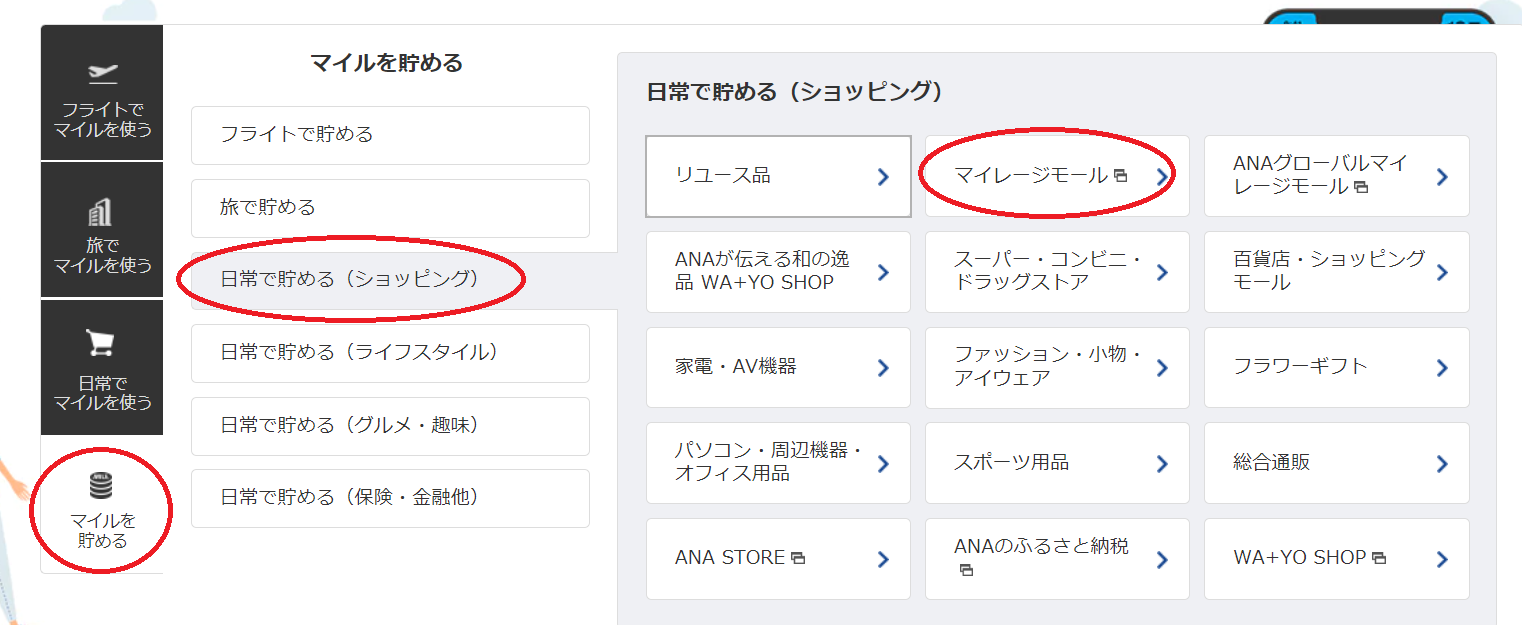The image size is (1522, 625).
Task: Open the ANAのふるさと納税 link
Action: coord(1057,559)
